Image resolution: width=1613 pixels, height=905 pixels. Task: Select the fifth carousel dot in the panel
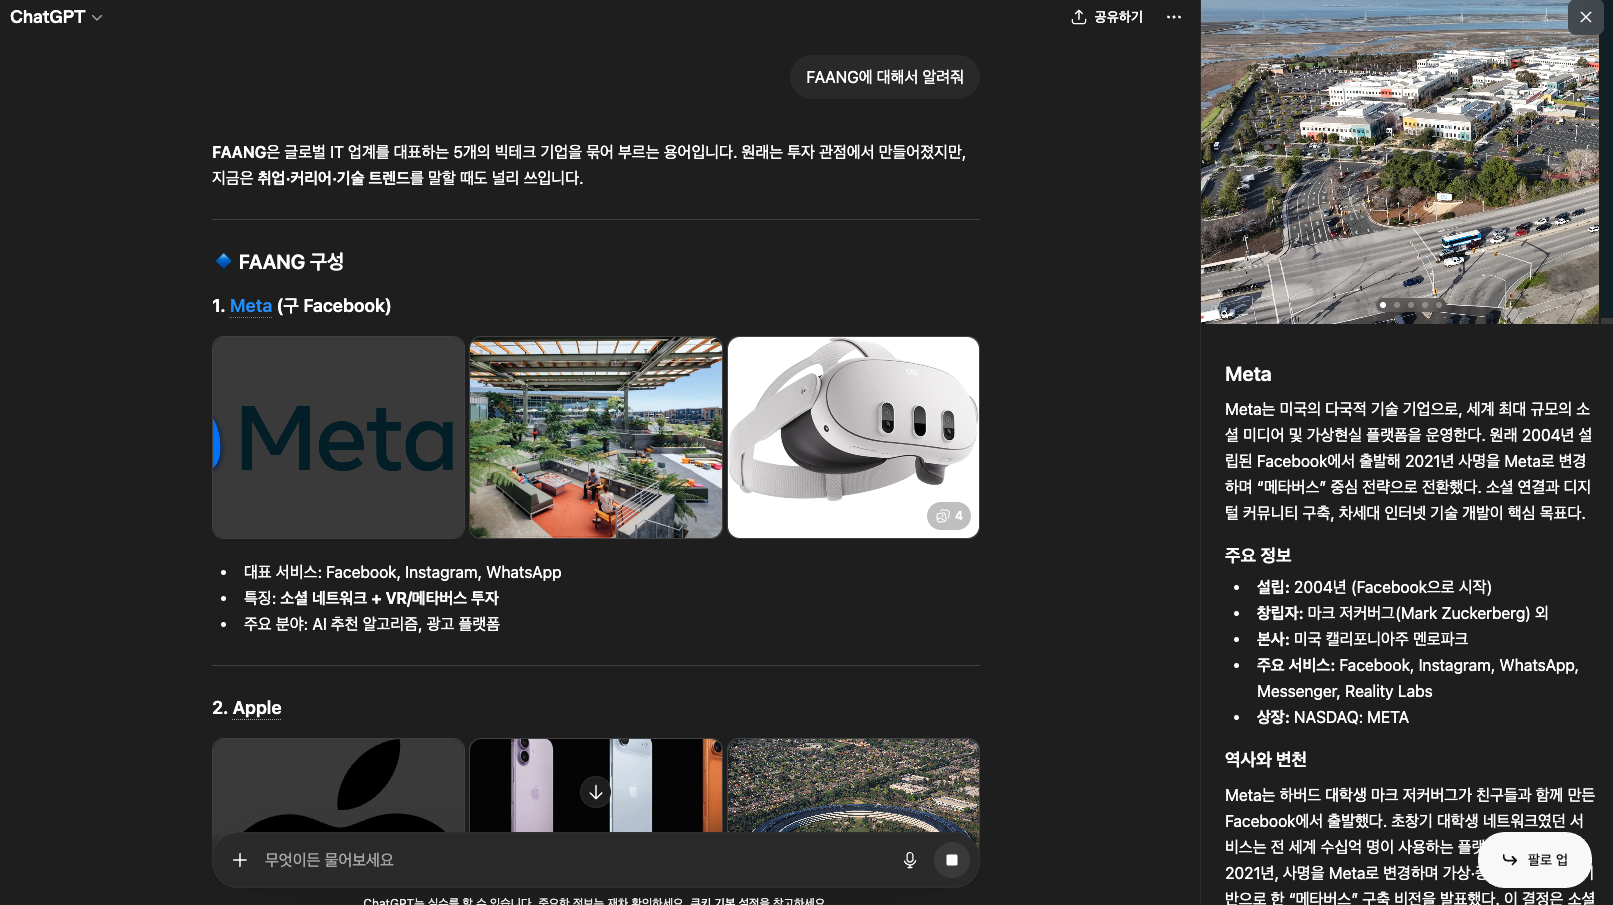[x=1439, y=305]
